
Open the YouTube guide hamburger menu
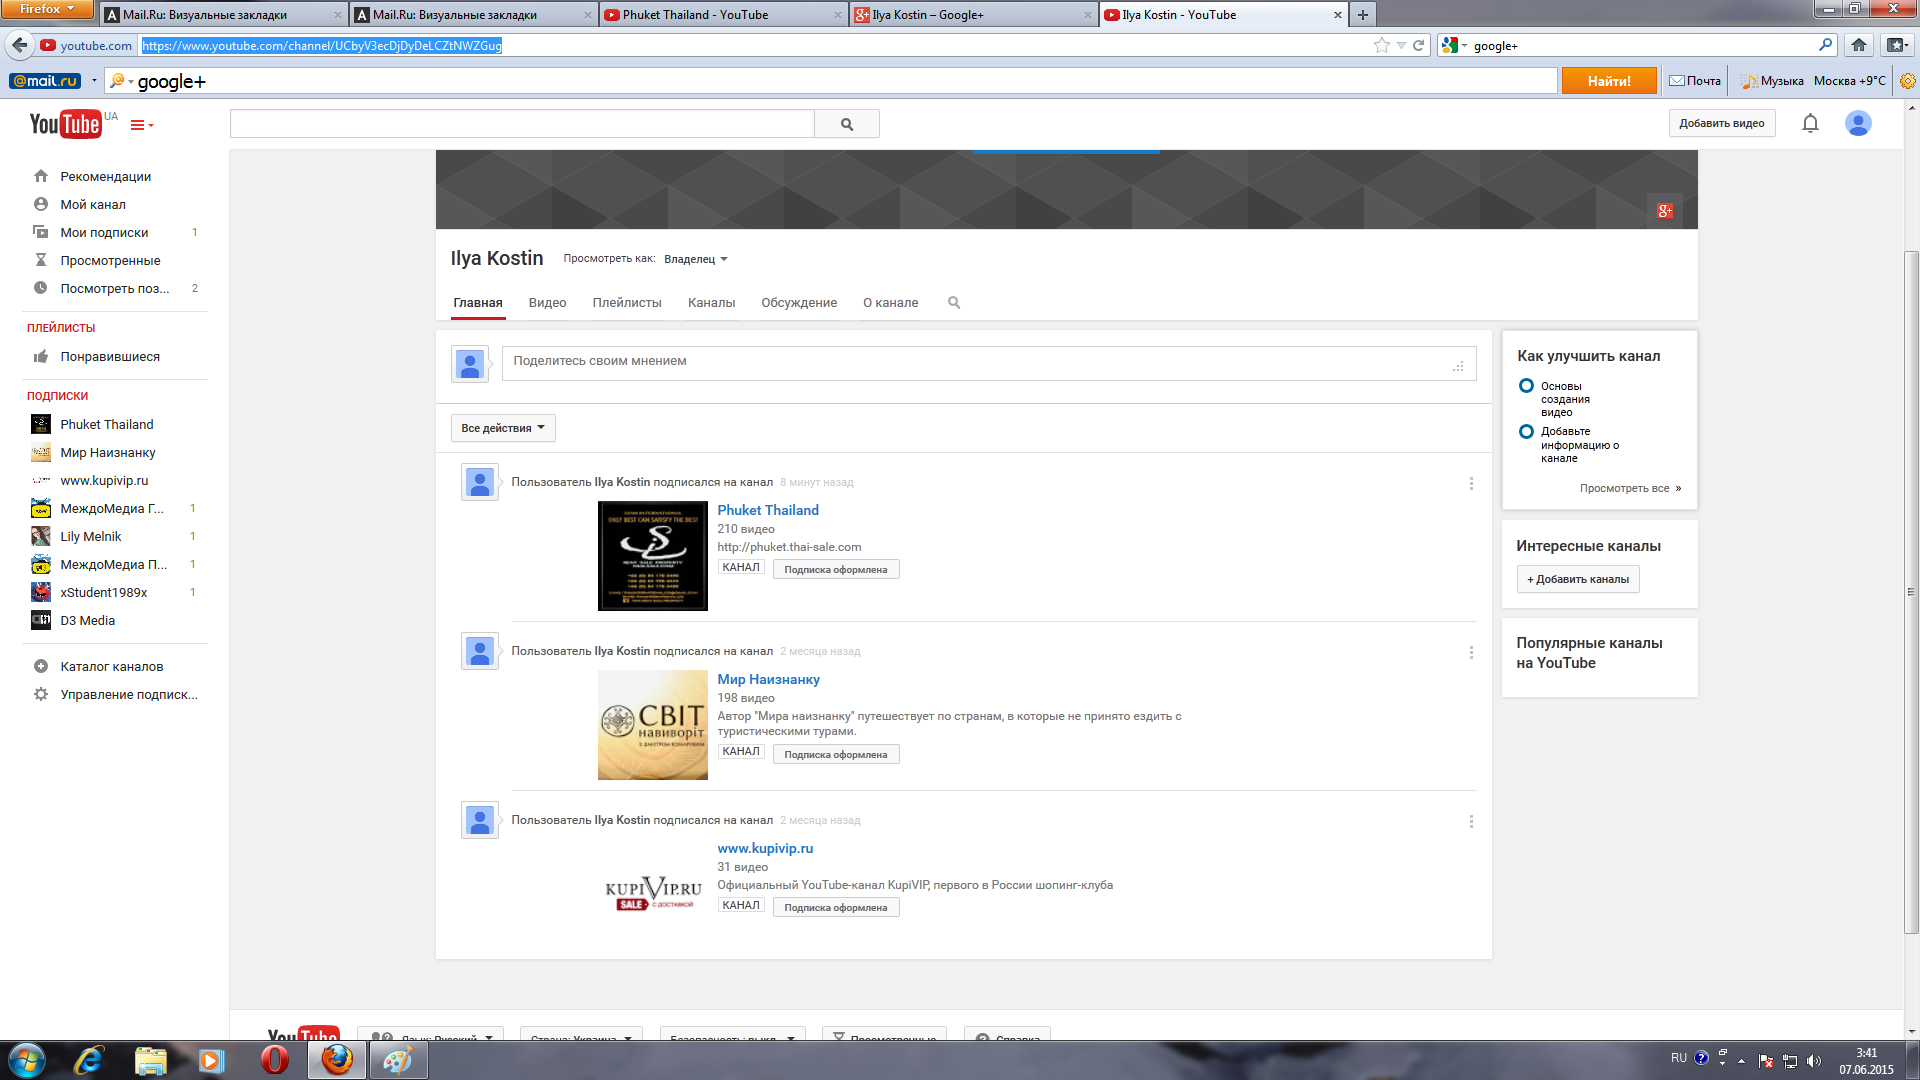point(142,125)
